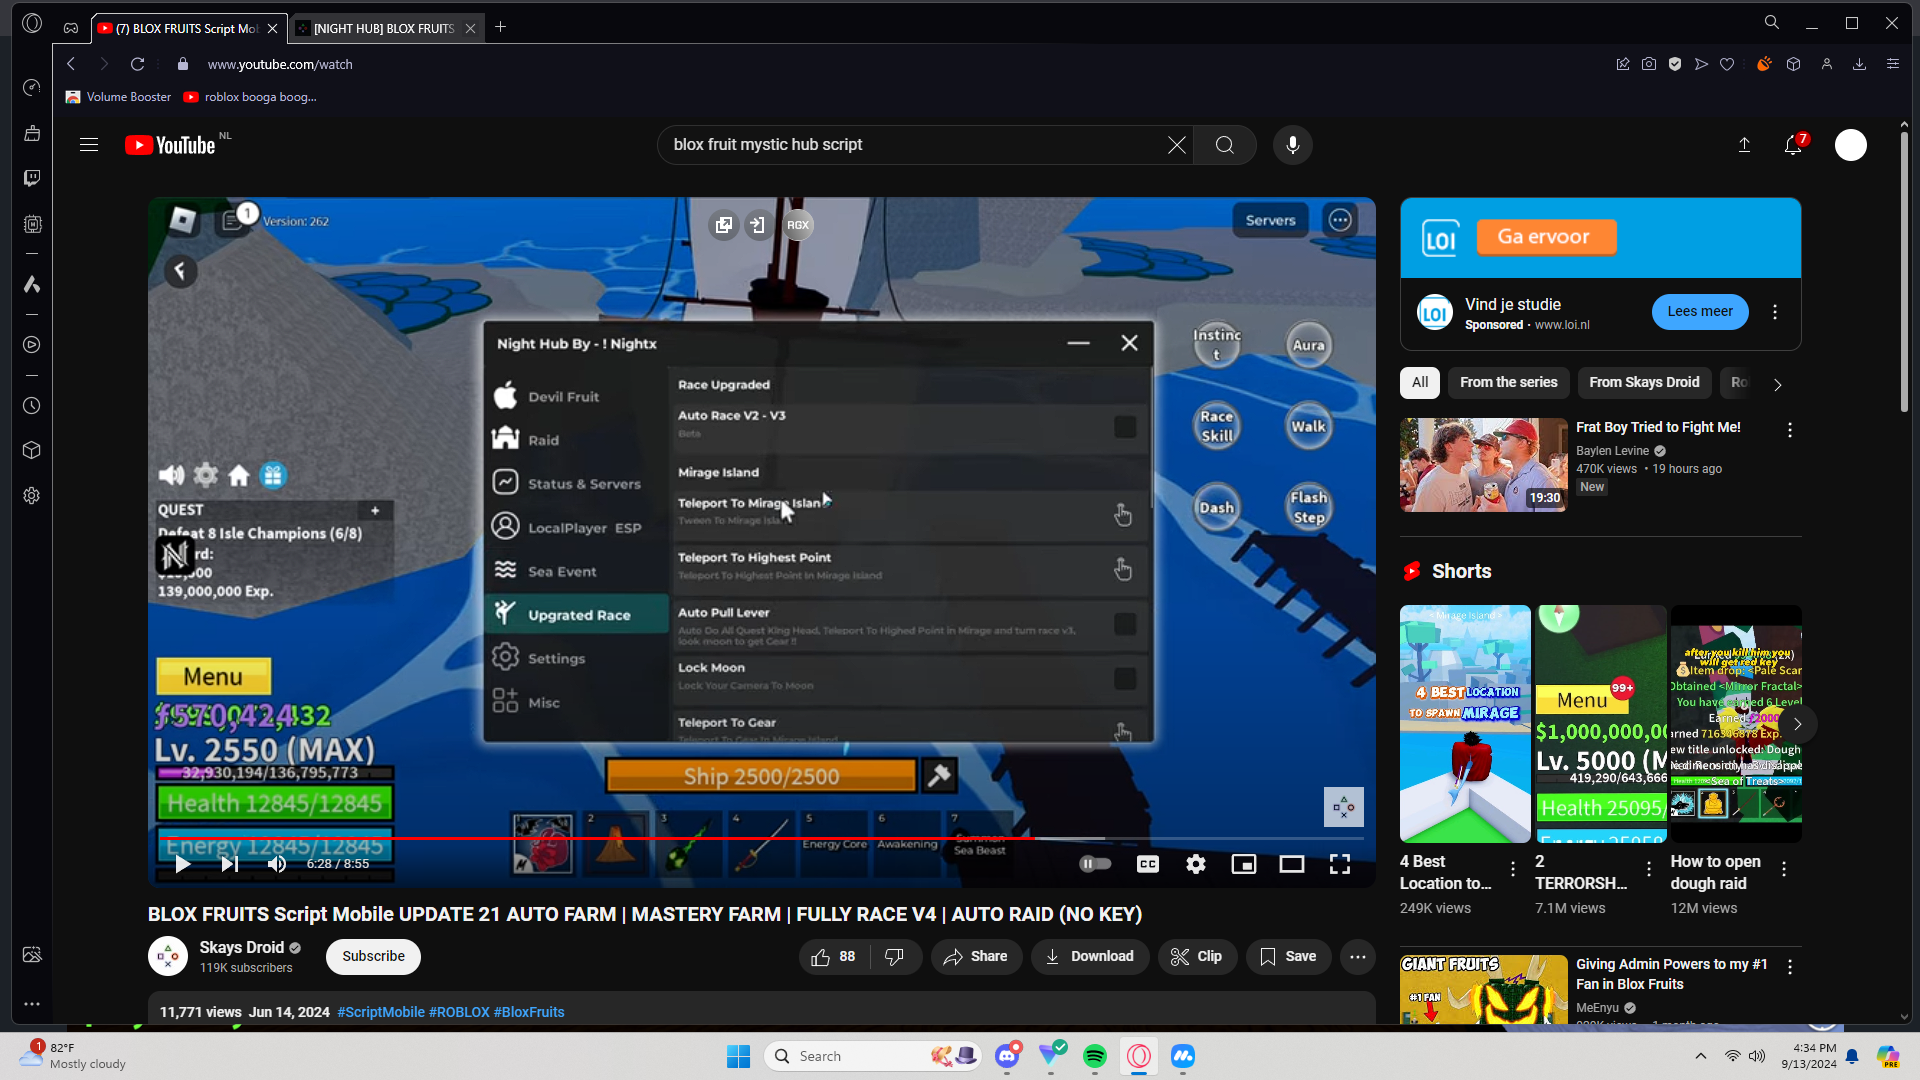The width and height of the screenshot is (1920, 1080).
Task: Play the video
Action: [x=182, y=864]
